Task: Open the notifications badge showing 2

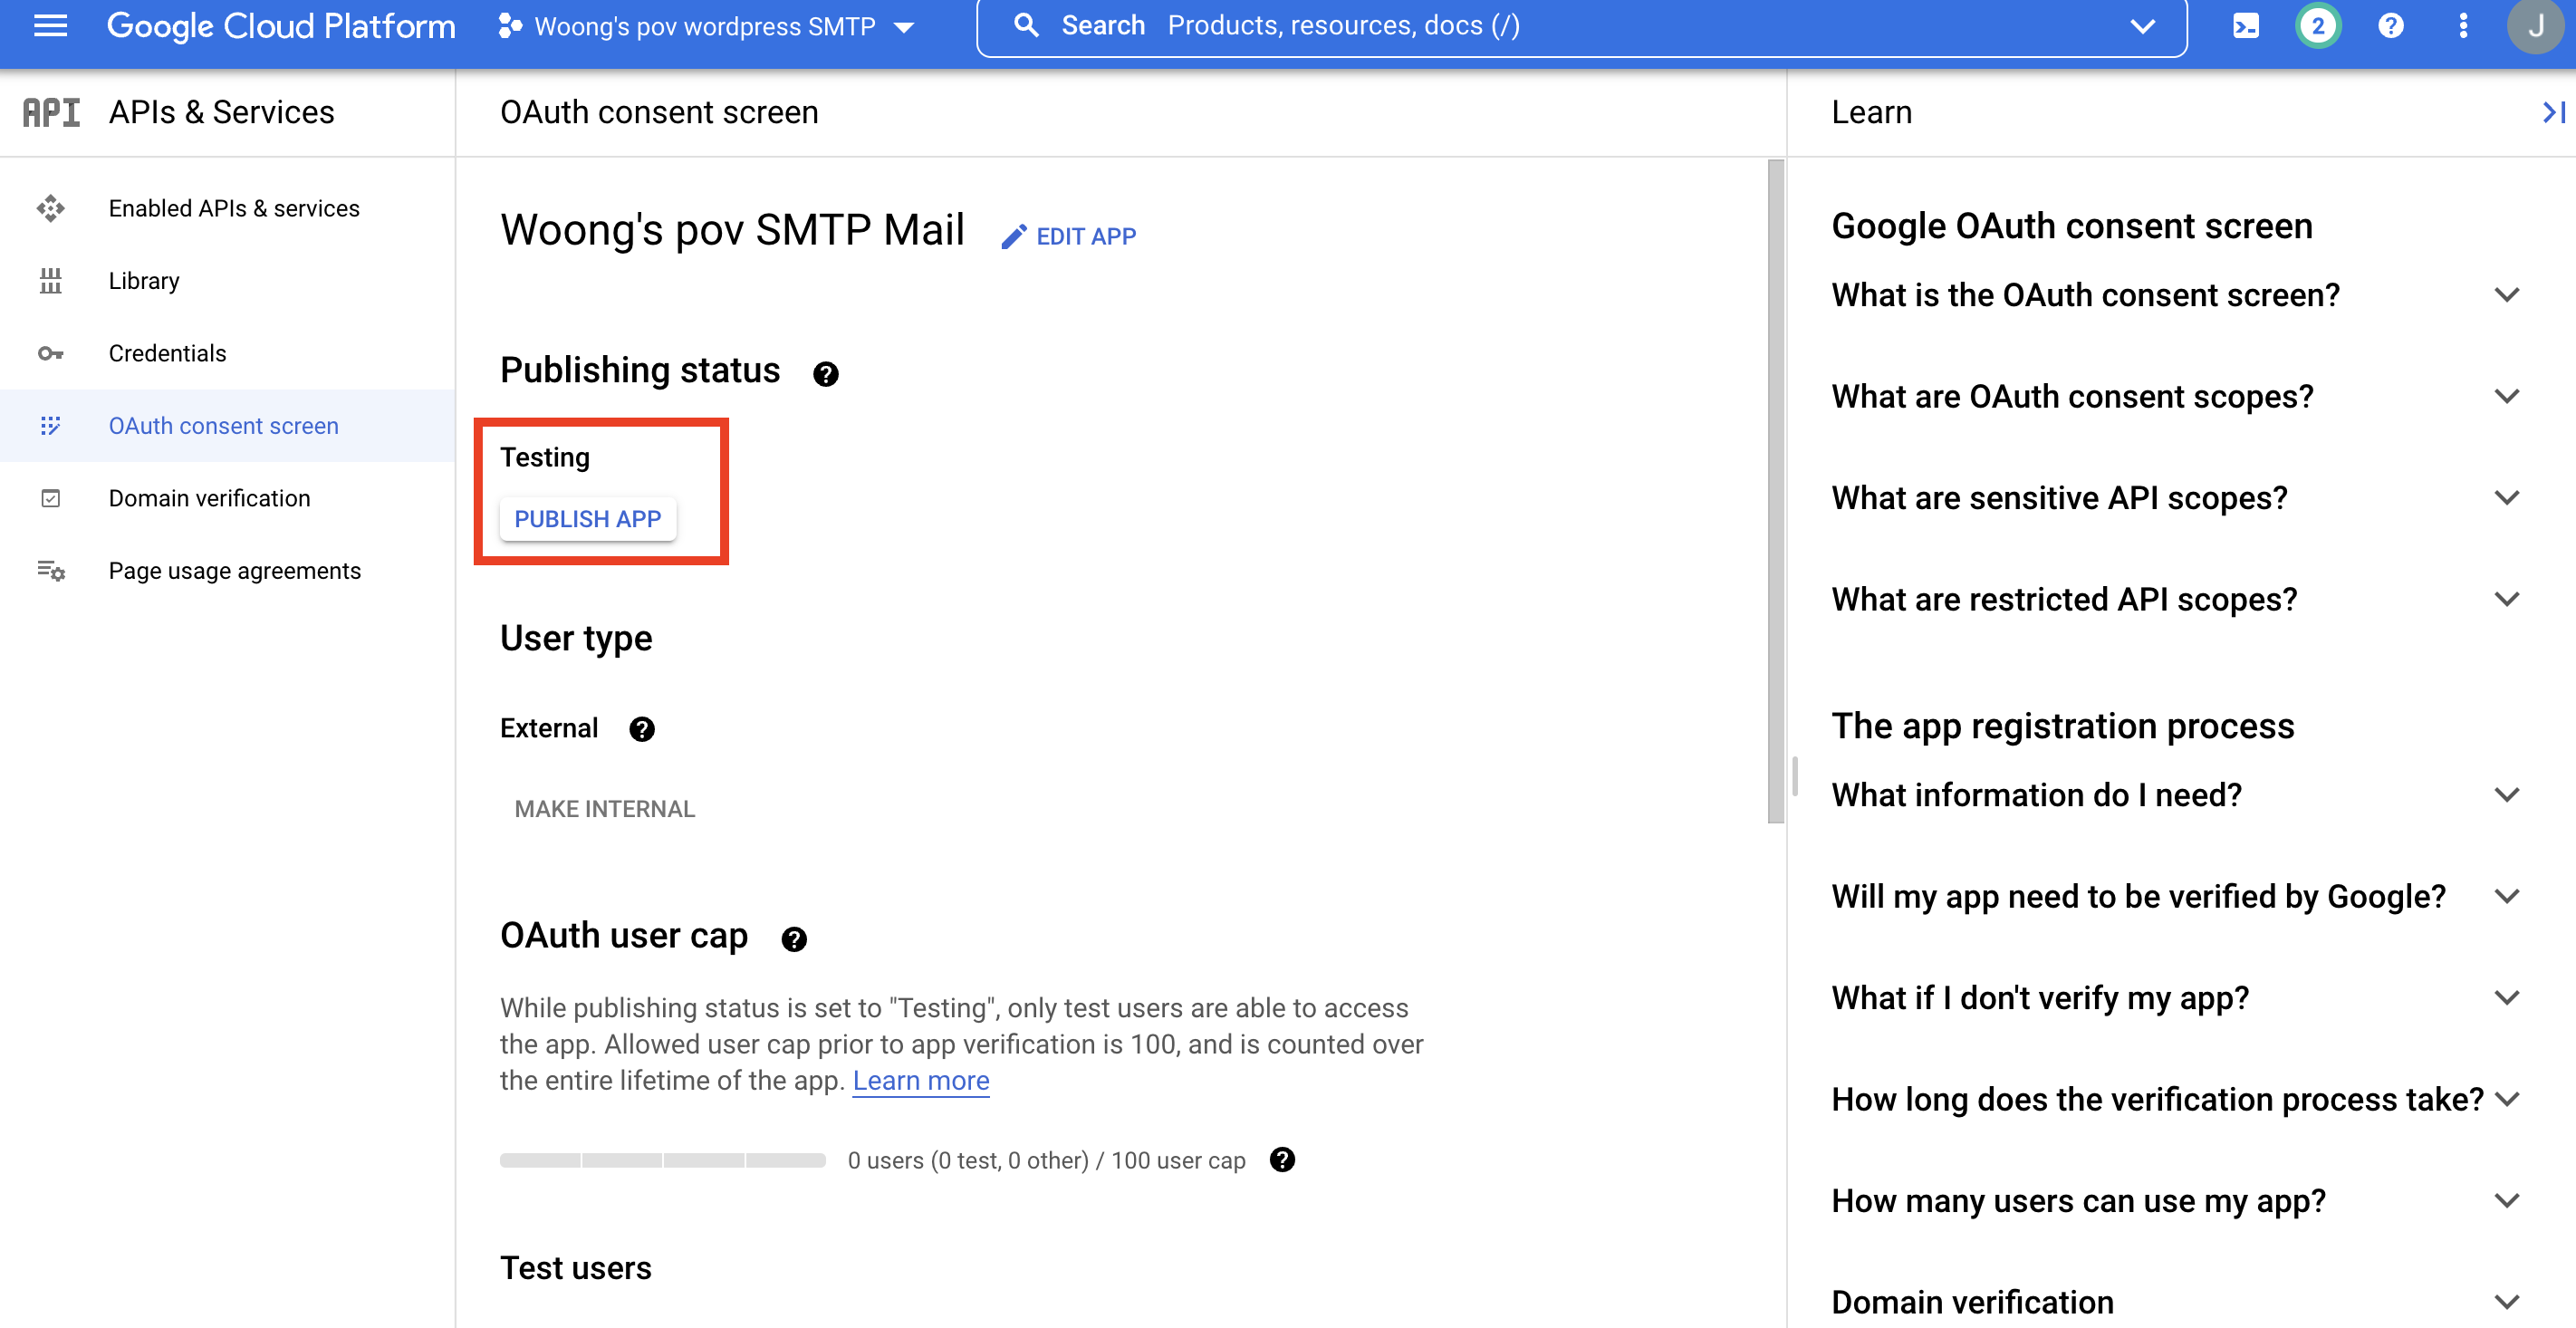Action: pos(2317,26)
